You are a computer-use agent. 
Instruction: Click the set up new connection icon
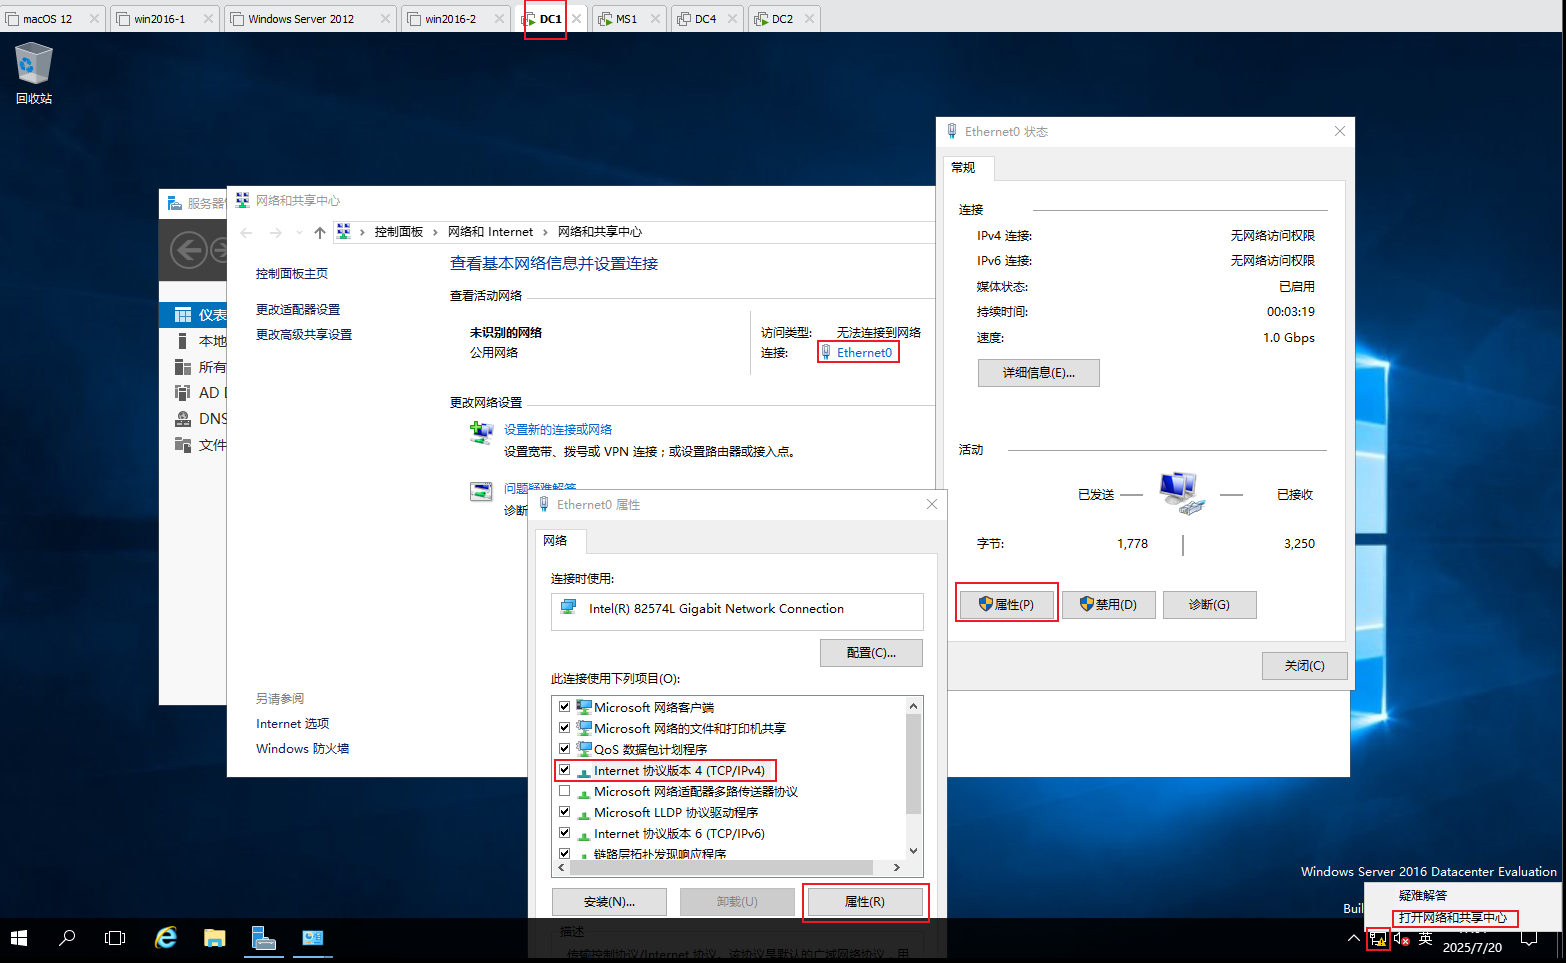click(481, 433)
